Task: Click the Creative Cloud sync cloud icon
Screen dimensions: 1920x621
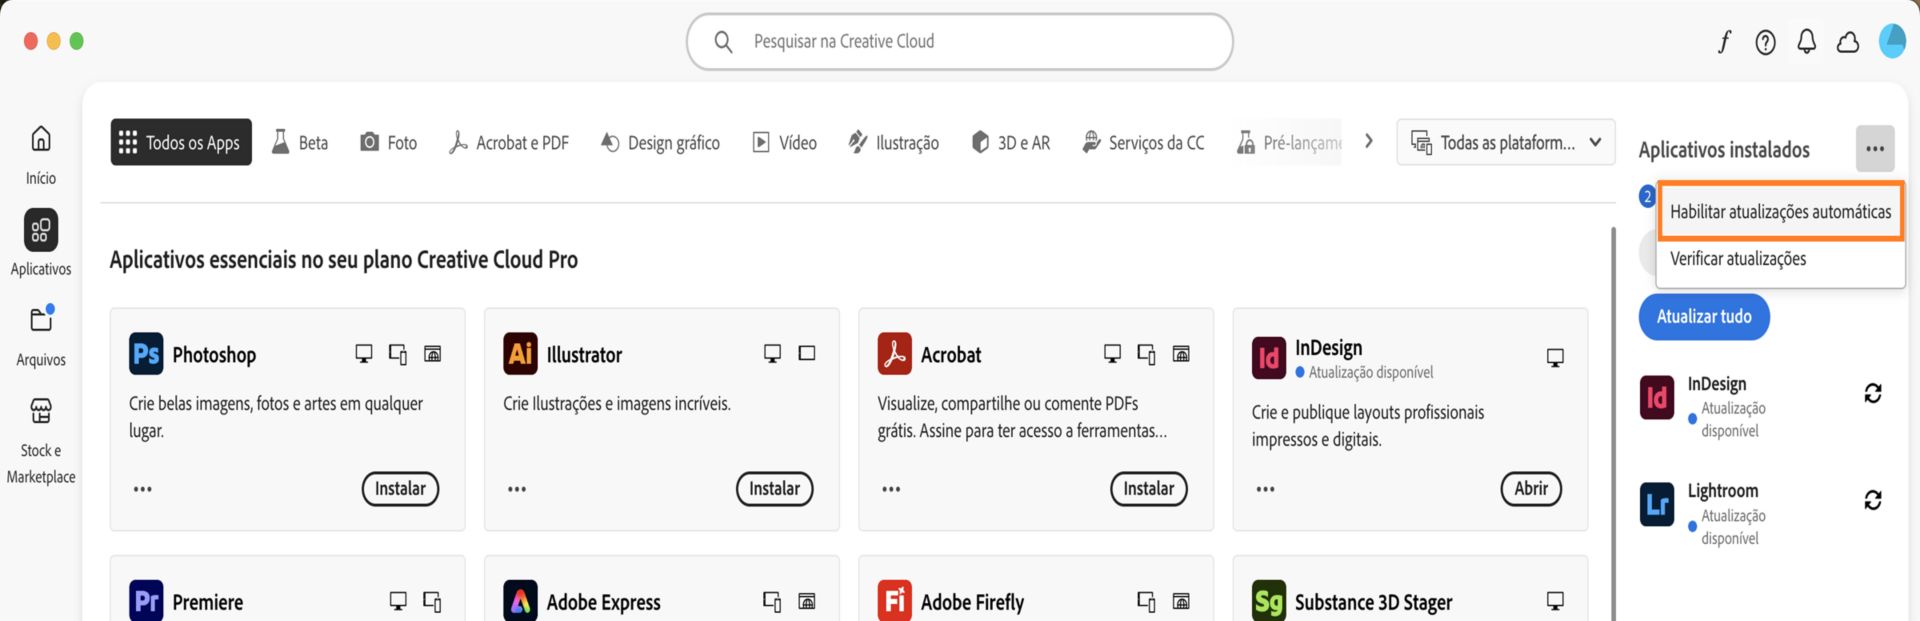Action: [x=1848, y=41]
